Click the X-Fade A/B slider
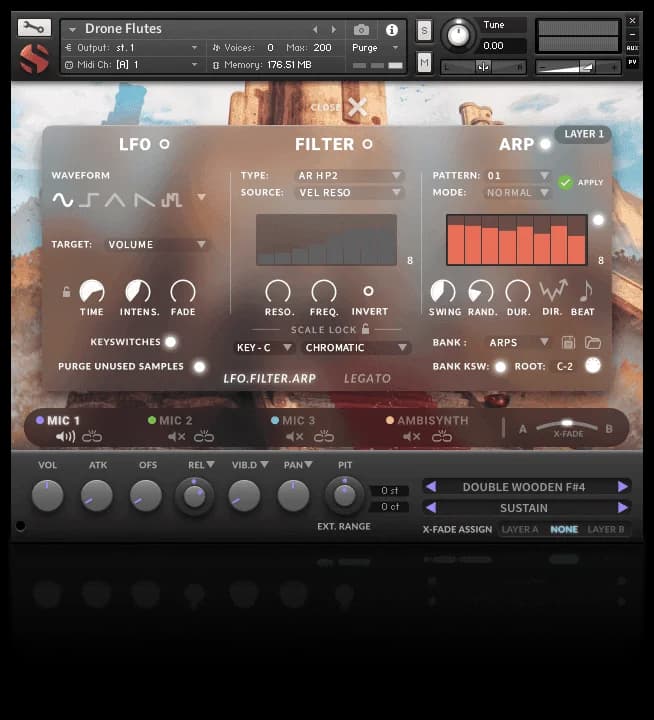 [x=567, y=424]
